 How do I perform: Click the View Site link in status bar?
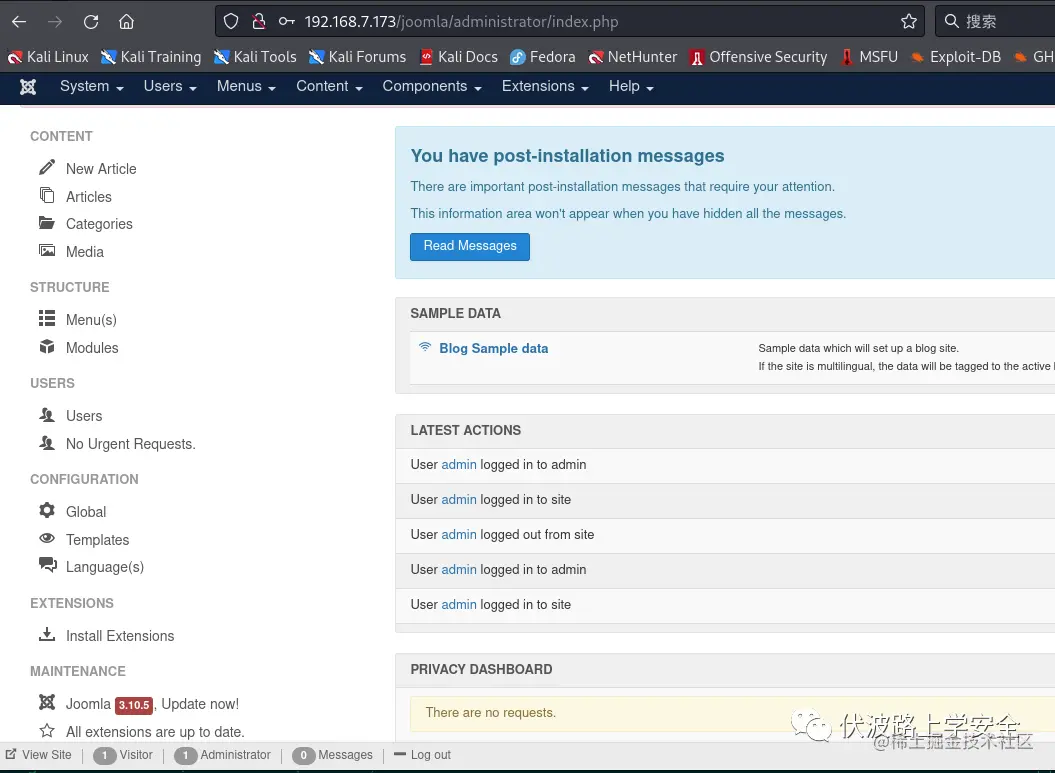click(38, 755)
